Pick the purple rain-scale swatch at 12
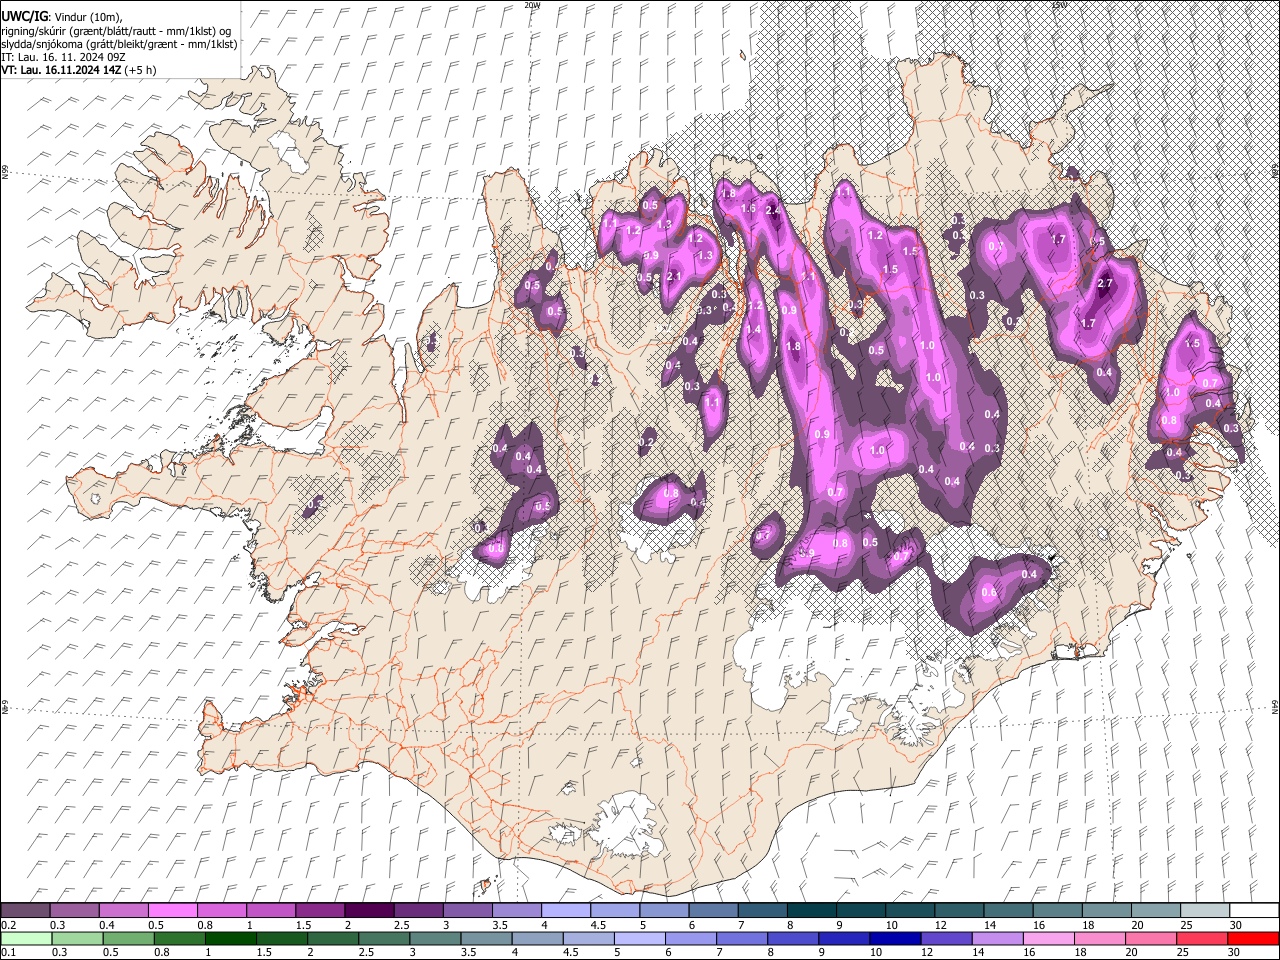The width and height of the screenshot is (1280, 960). (946, 938)
